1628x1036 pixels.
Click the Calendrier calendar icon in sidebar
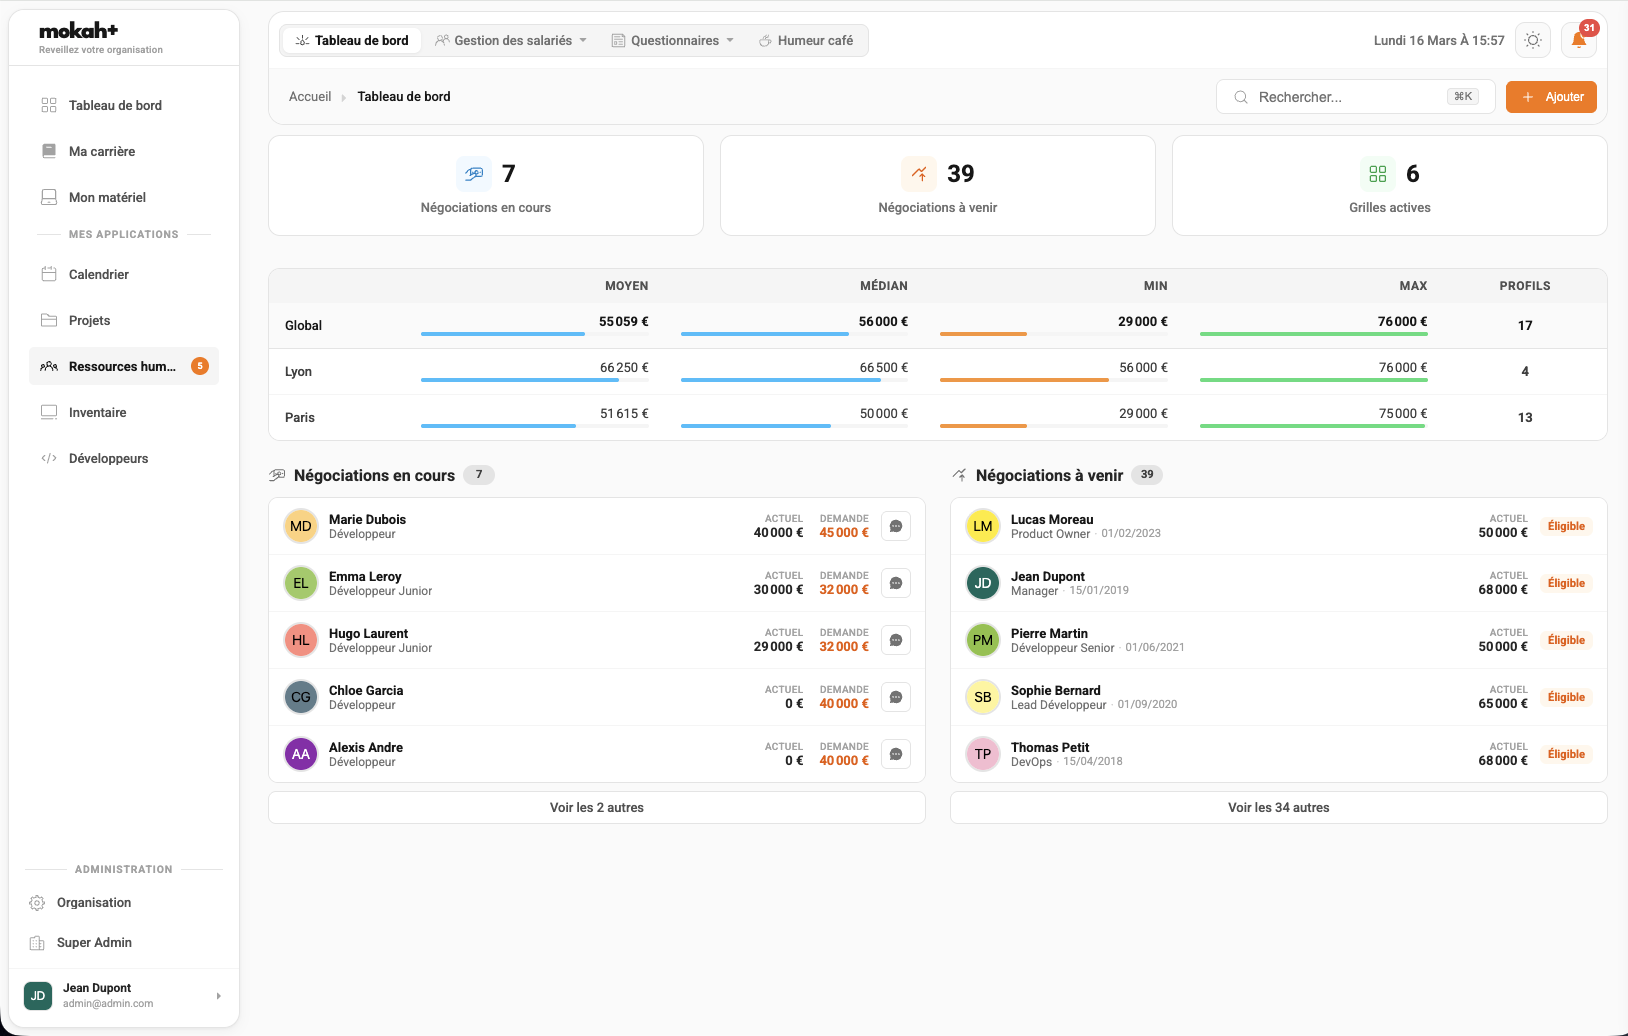point(49,274)
